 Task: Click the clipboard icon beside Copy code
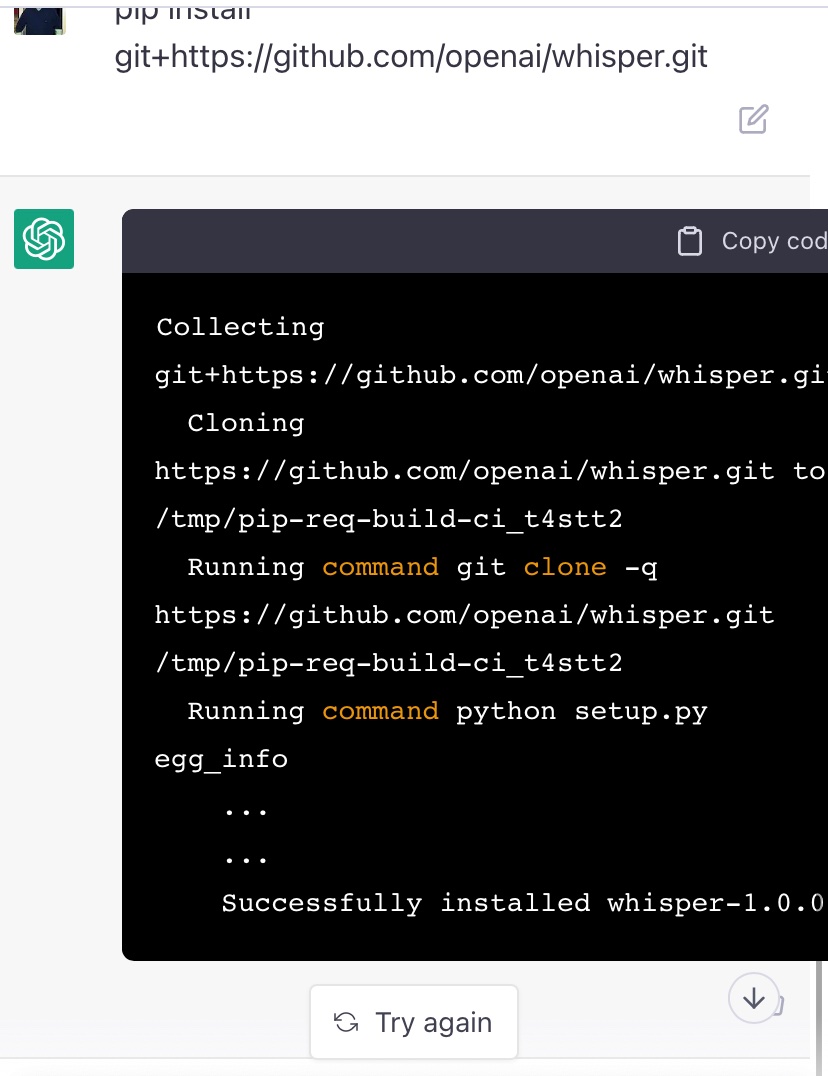coord(689,241)
